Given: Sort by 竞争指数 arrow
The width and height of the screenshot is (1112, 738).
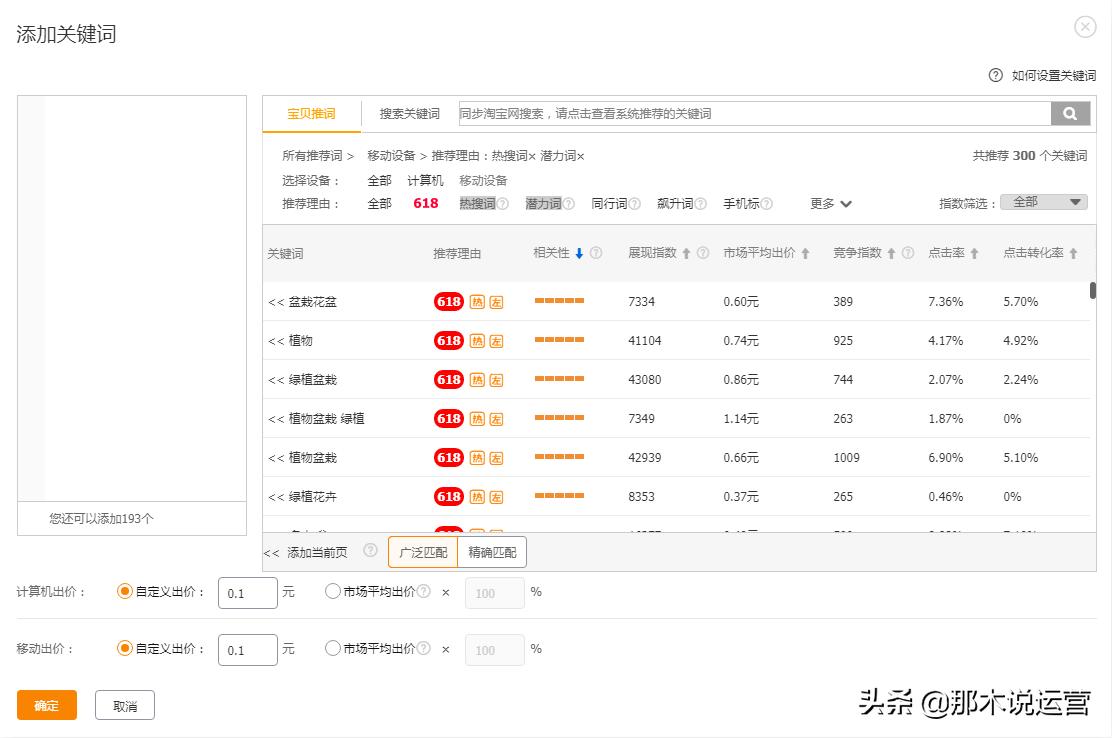Looking at the screenshot, I should 891,253.
